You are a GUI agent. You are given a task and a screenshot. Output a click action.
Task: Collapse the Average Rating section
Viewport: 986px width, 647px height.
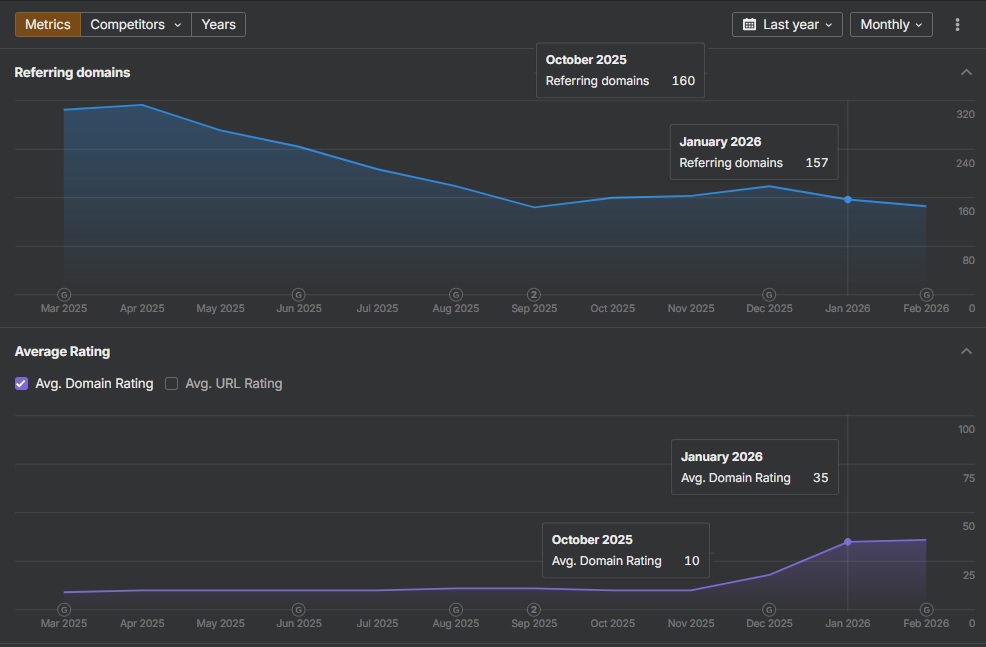pyautogui.click(x=966, y=351)
